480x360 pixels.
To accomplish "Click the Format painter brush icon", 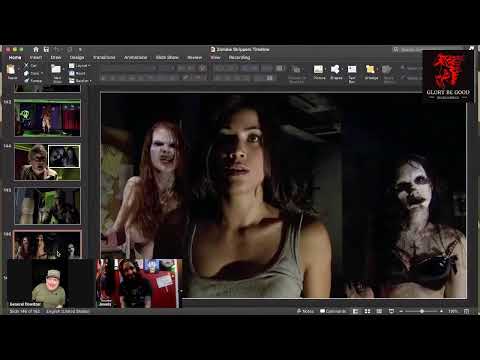I will [27, 80].
